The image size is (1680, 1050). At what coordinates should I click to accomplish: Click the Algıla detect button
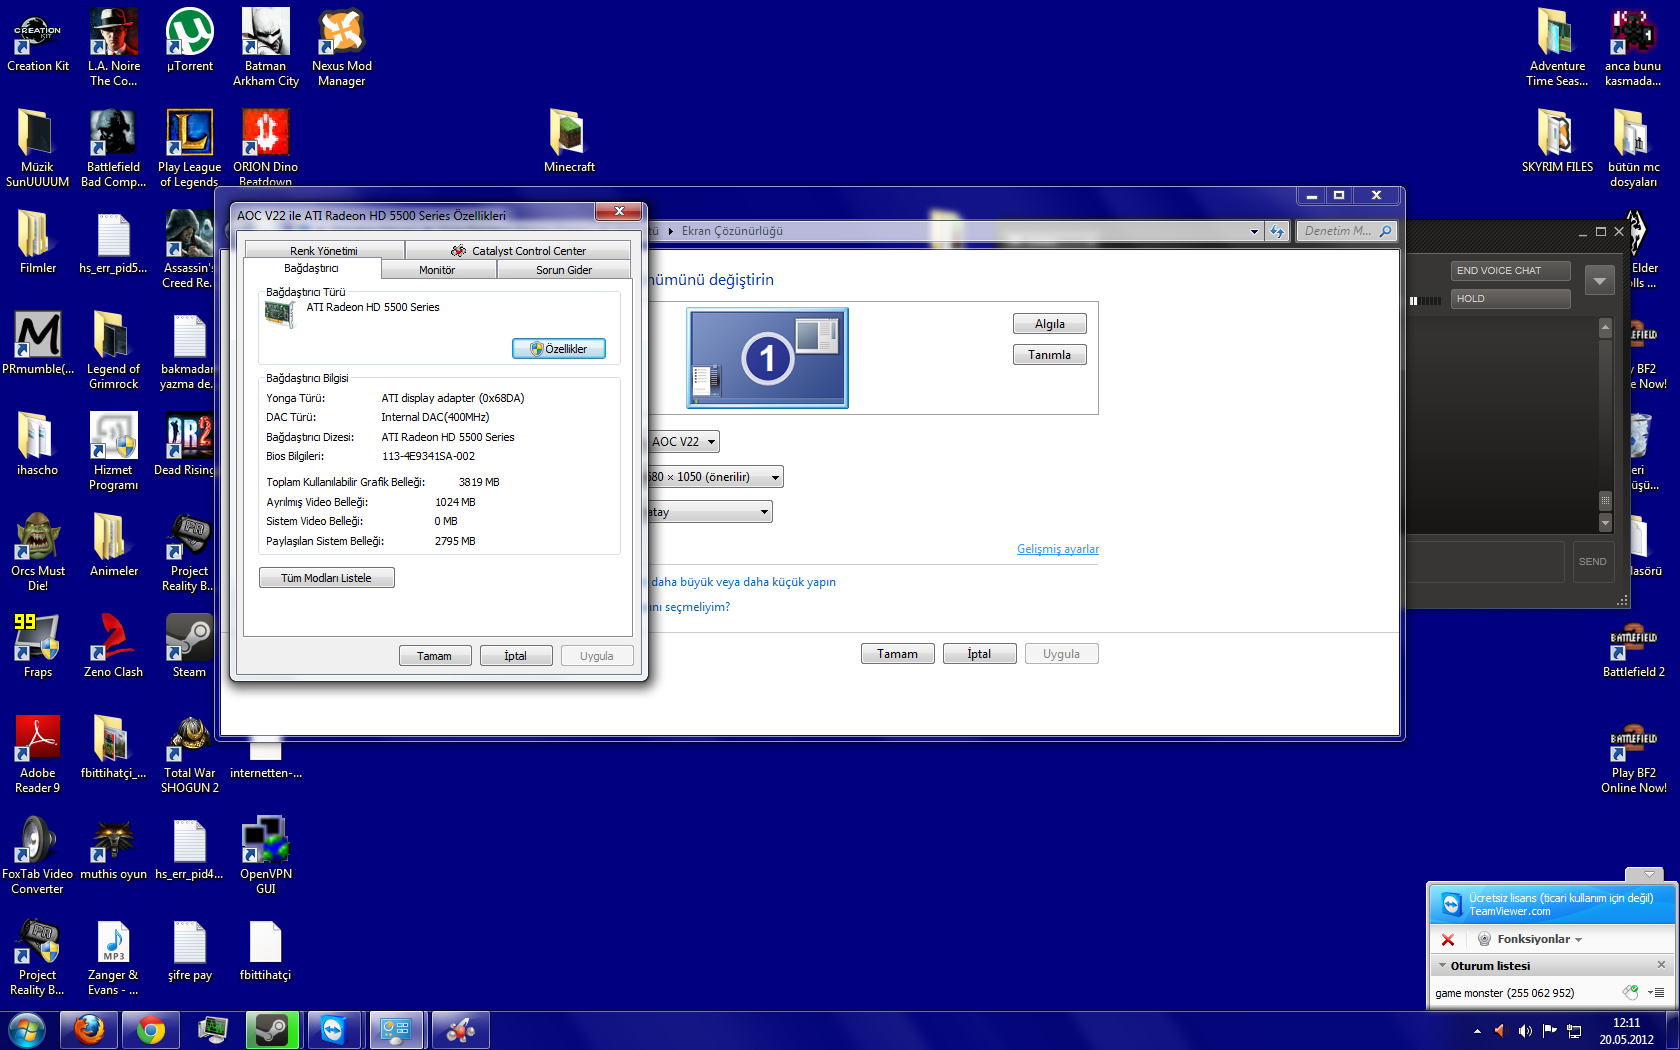click(x=1049, y=324)
